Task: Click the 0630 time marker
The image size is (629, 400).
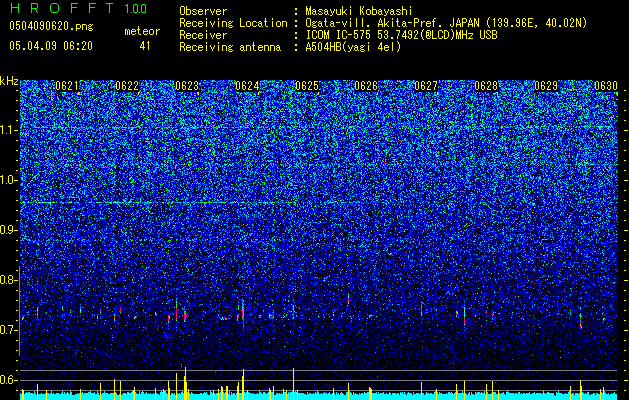Action: click(x=606, y=86)
